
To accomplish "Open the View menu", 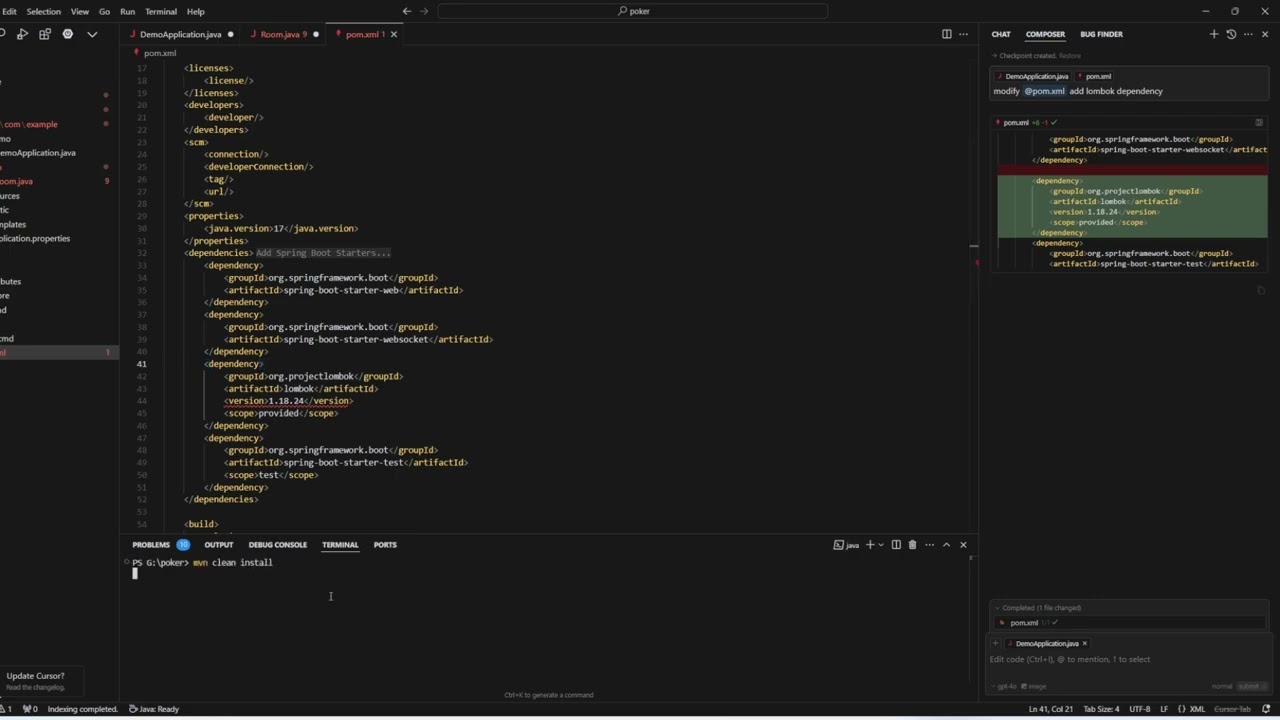I will [80, 11].
